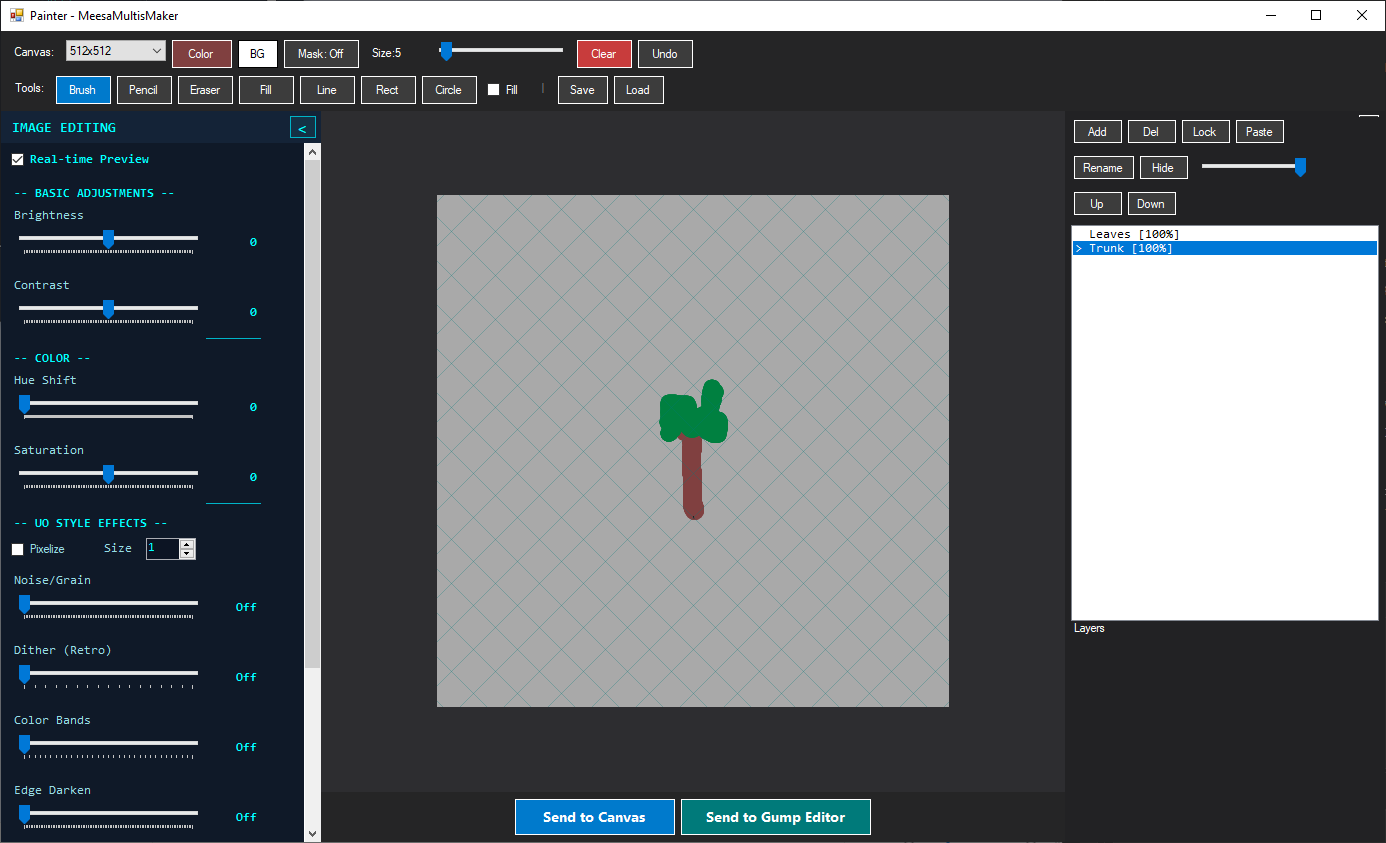
Task: Click the Brightness slider
Action: [x=108, y=240]
